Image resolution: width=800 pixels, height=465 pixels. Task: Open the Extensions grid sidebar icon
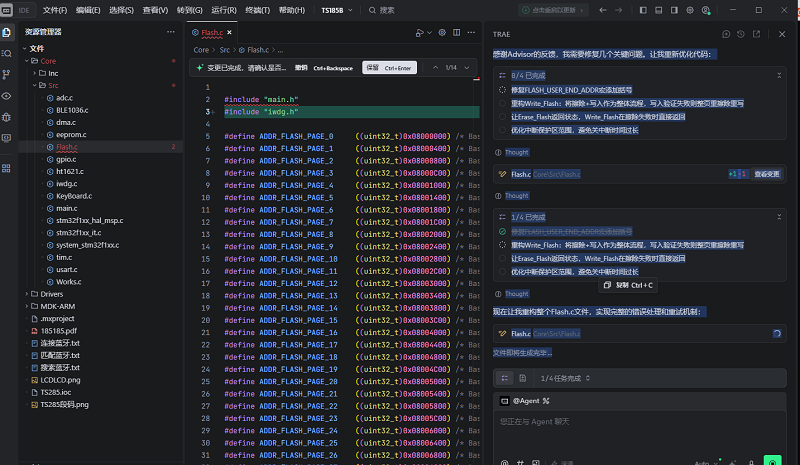click(x=7, y=168)
